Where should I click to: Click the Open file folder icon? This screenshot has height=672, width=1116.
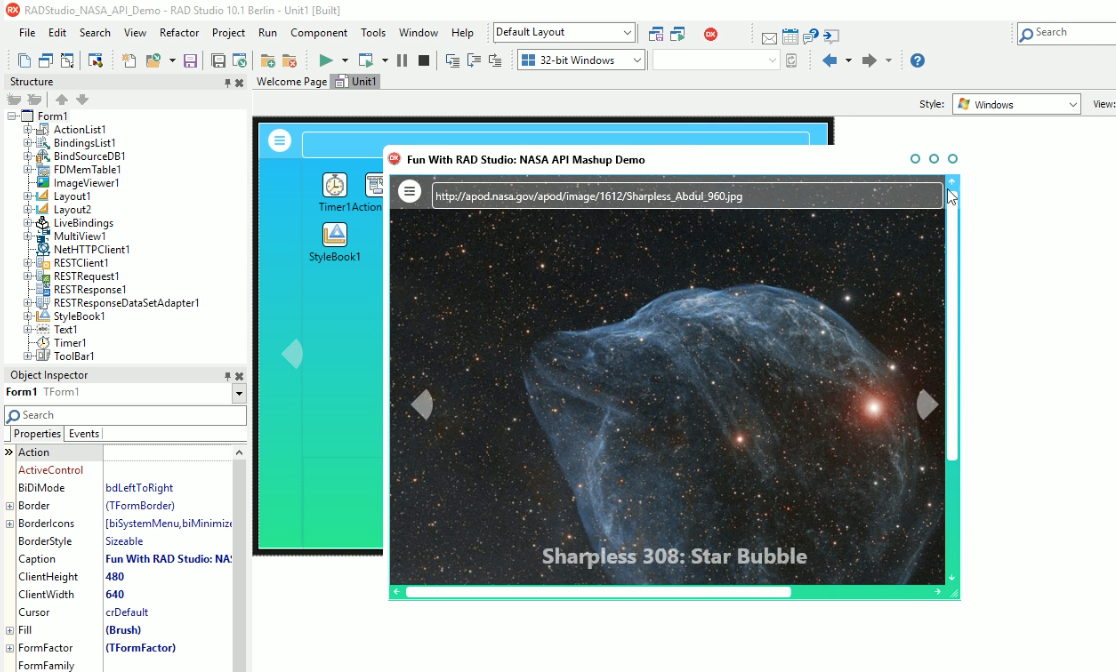[x=153, y=61]
